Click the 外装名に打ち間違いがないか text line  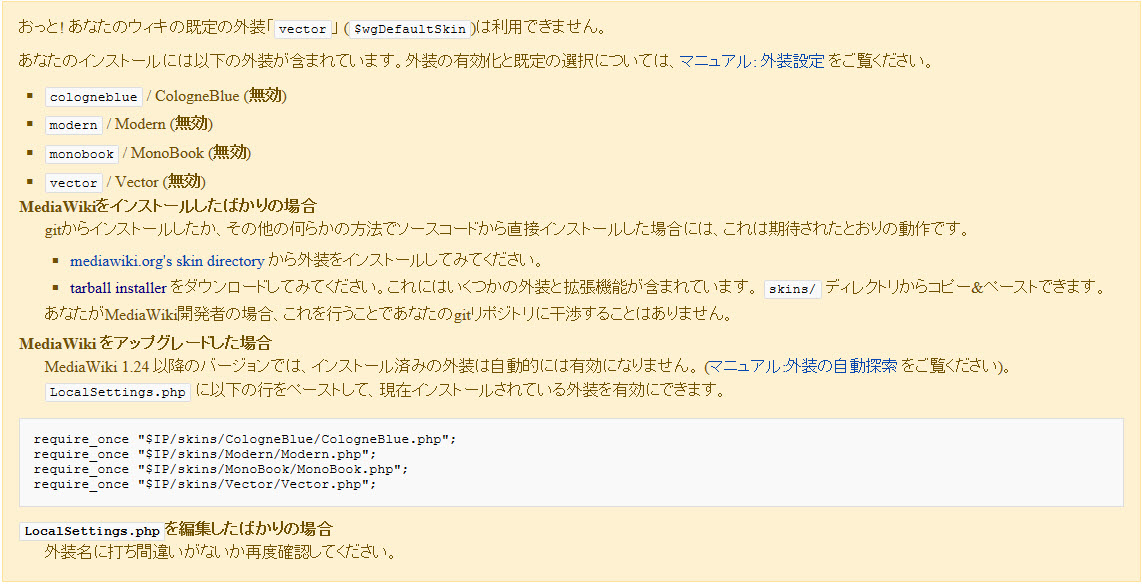point(219,551)
